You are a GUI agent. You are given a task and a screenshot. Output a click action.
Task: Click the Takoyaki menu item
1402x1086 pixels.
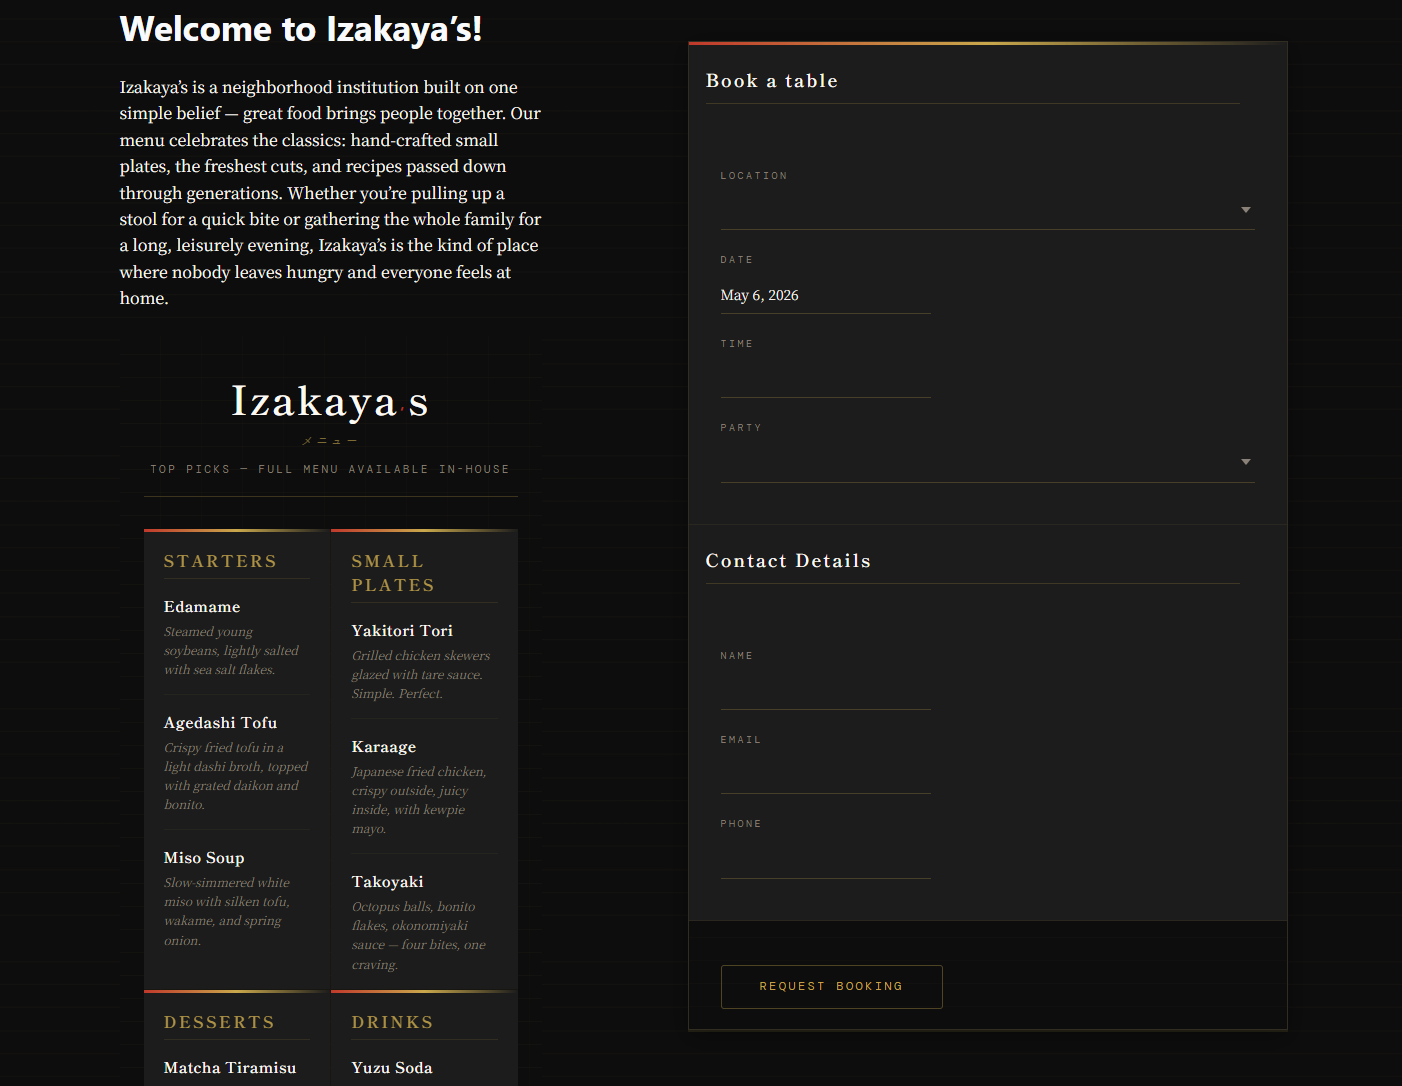(x=388, y=882)
